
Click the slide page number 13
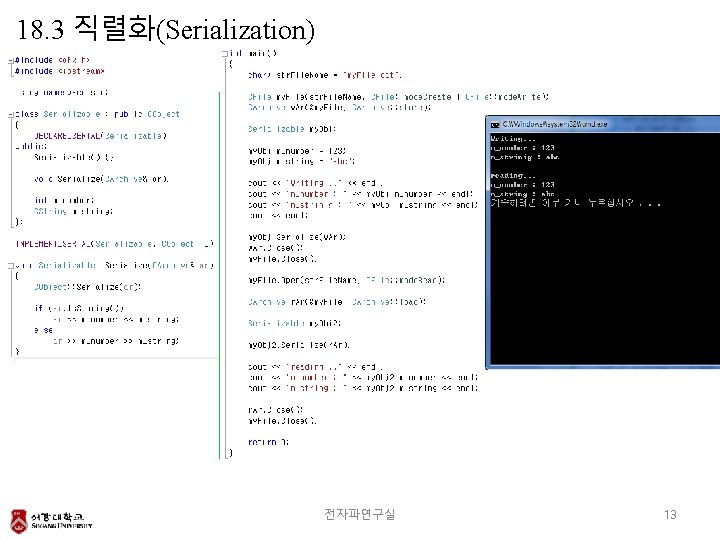(670, 514)
